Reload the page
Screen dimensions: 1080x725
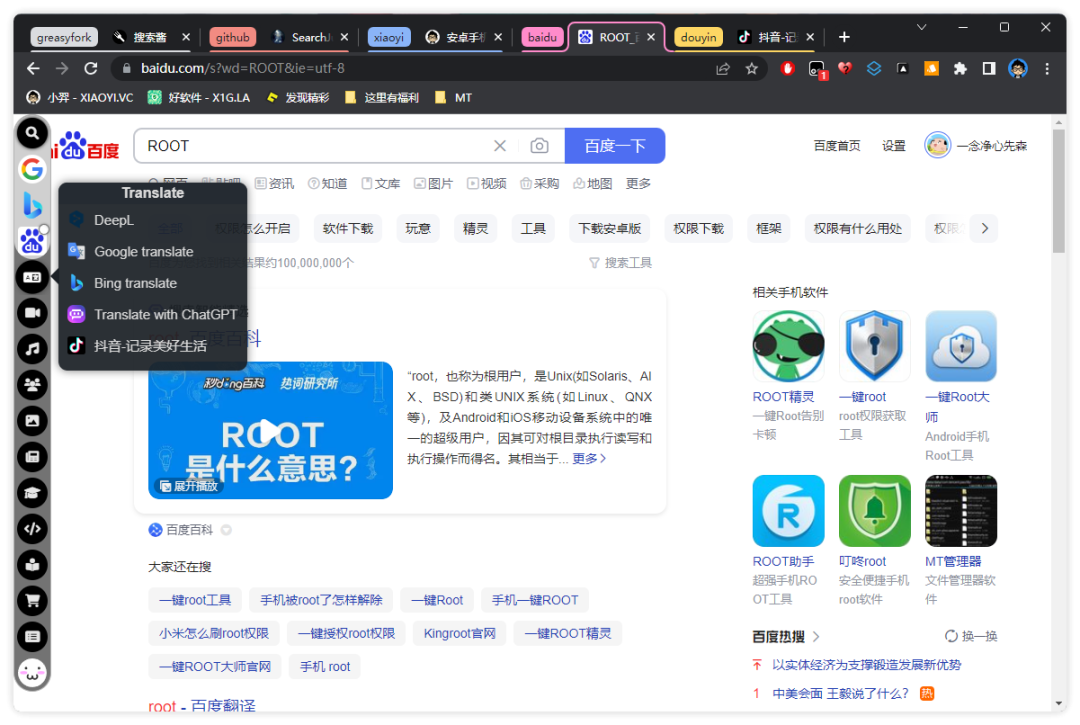pos(90,69)
